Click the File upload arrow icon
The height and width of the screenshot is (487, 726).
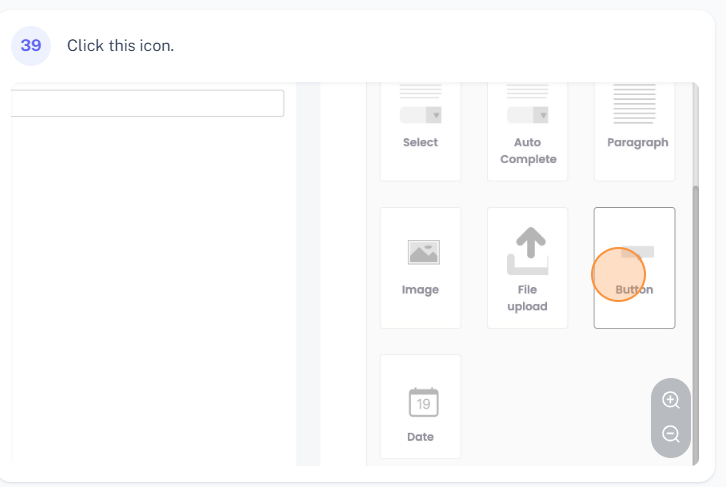[x=527, y=250]
